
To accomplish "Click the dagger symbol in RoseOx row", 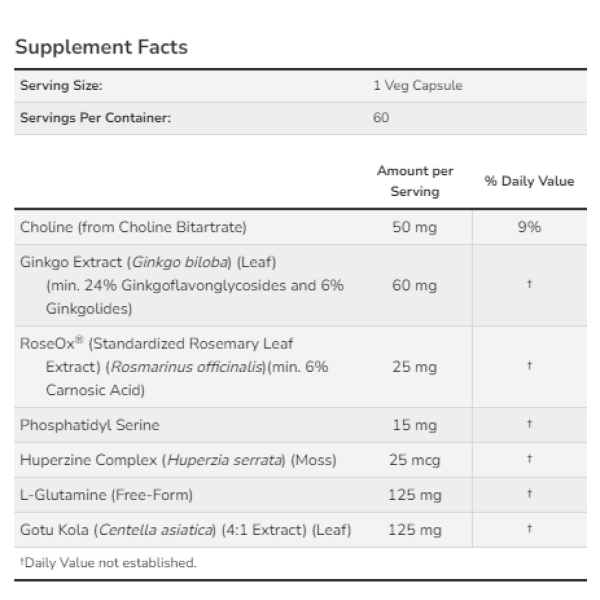I will coord(529,365).
